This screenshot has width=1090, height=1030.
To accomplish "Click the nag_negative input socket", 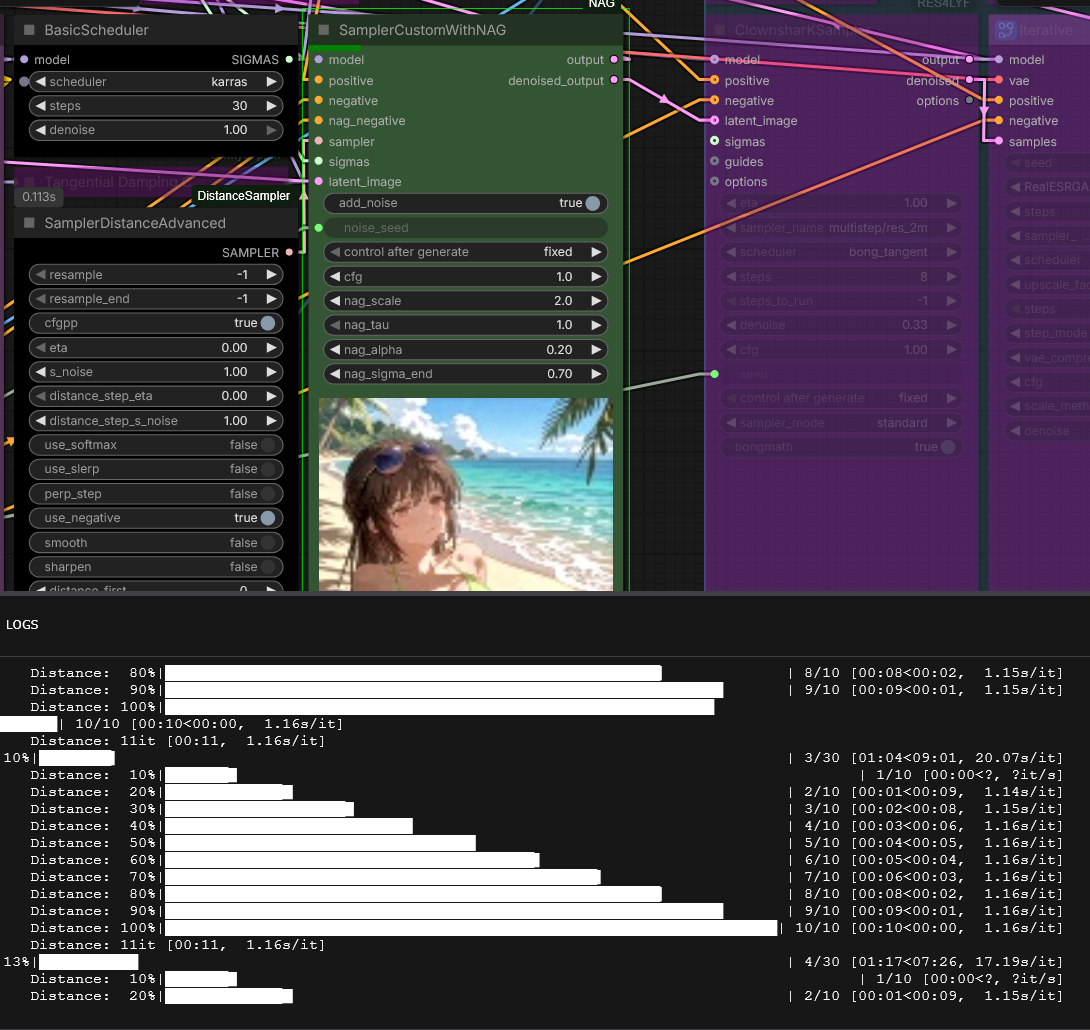I will (x=318, y=121).
